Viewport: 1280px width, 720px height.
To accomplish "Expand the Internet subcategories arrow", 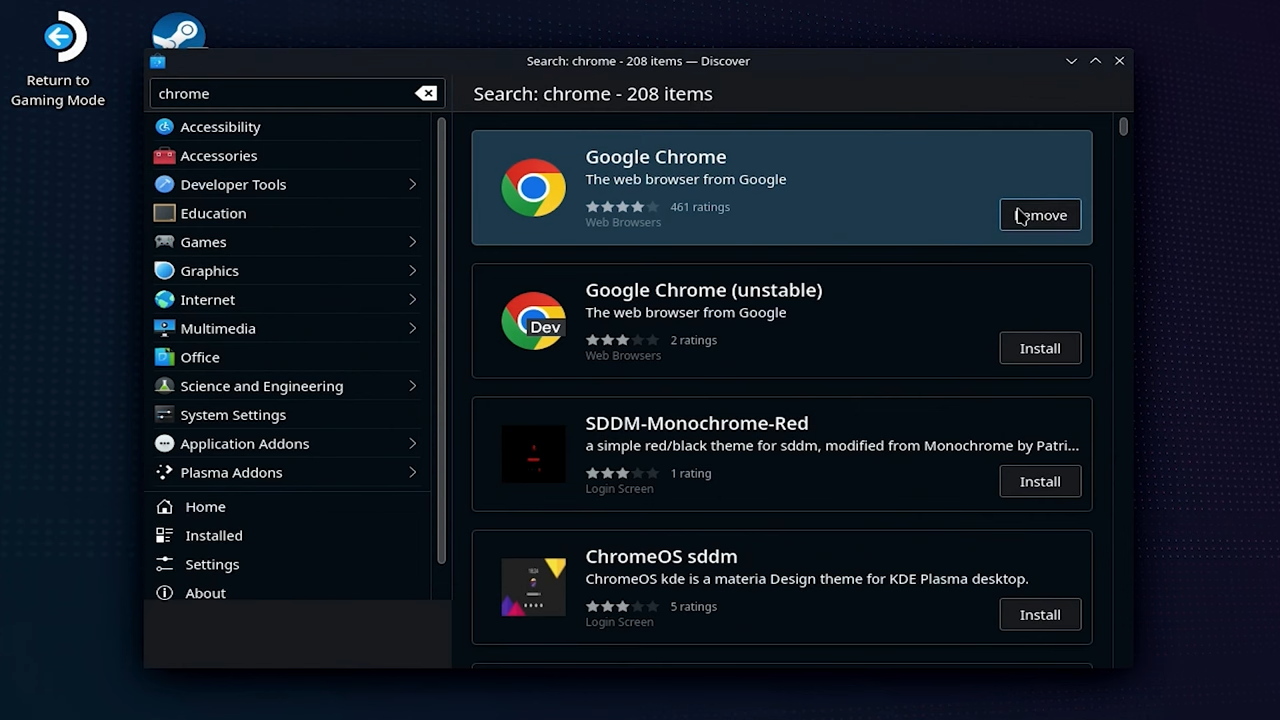I will coord(413,300).
